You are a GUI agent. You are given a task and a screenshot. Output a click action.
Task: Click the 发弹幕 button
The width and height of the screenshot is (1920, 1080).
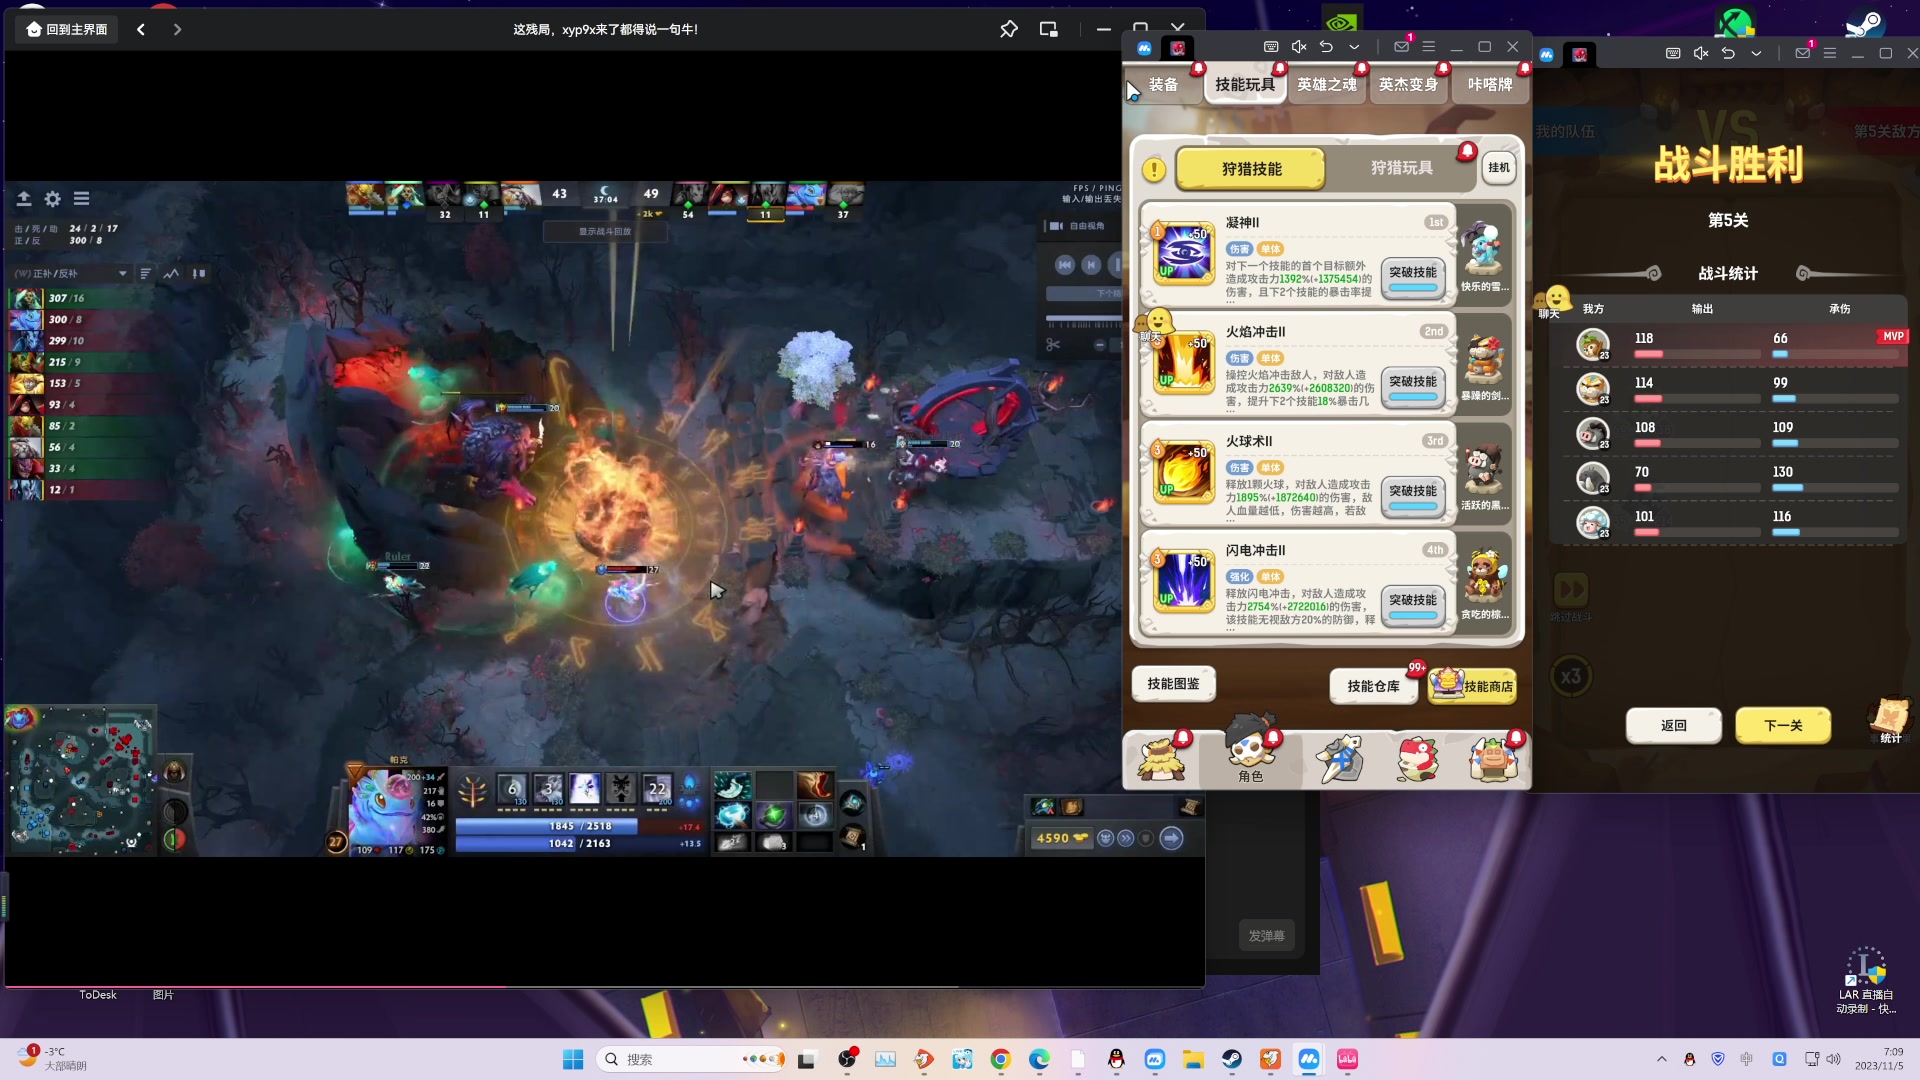(1266, 936)
